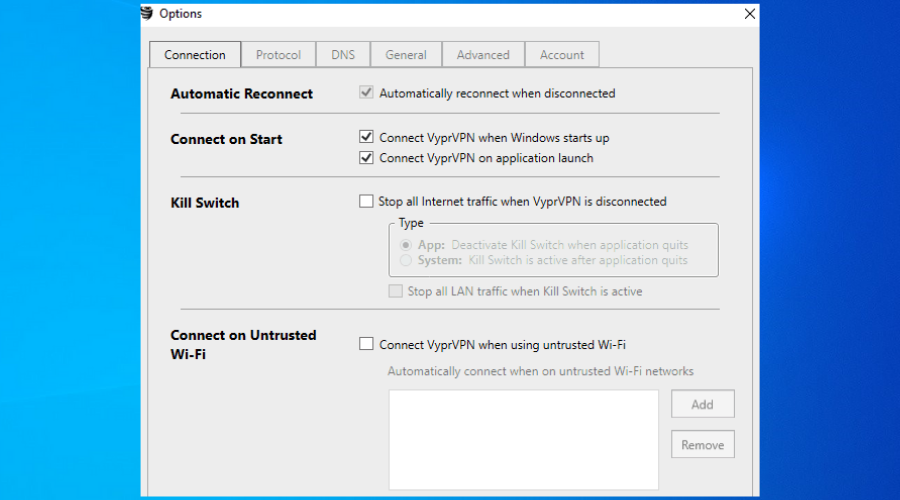Open the DNS tab
This screenshot has height=500, width=900.
point(343,55)
